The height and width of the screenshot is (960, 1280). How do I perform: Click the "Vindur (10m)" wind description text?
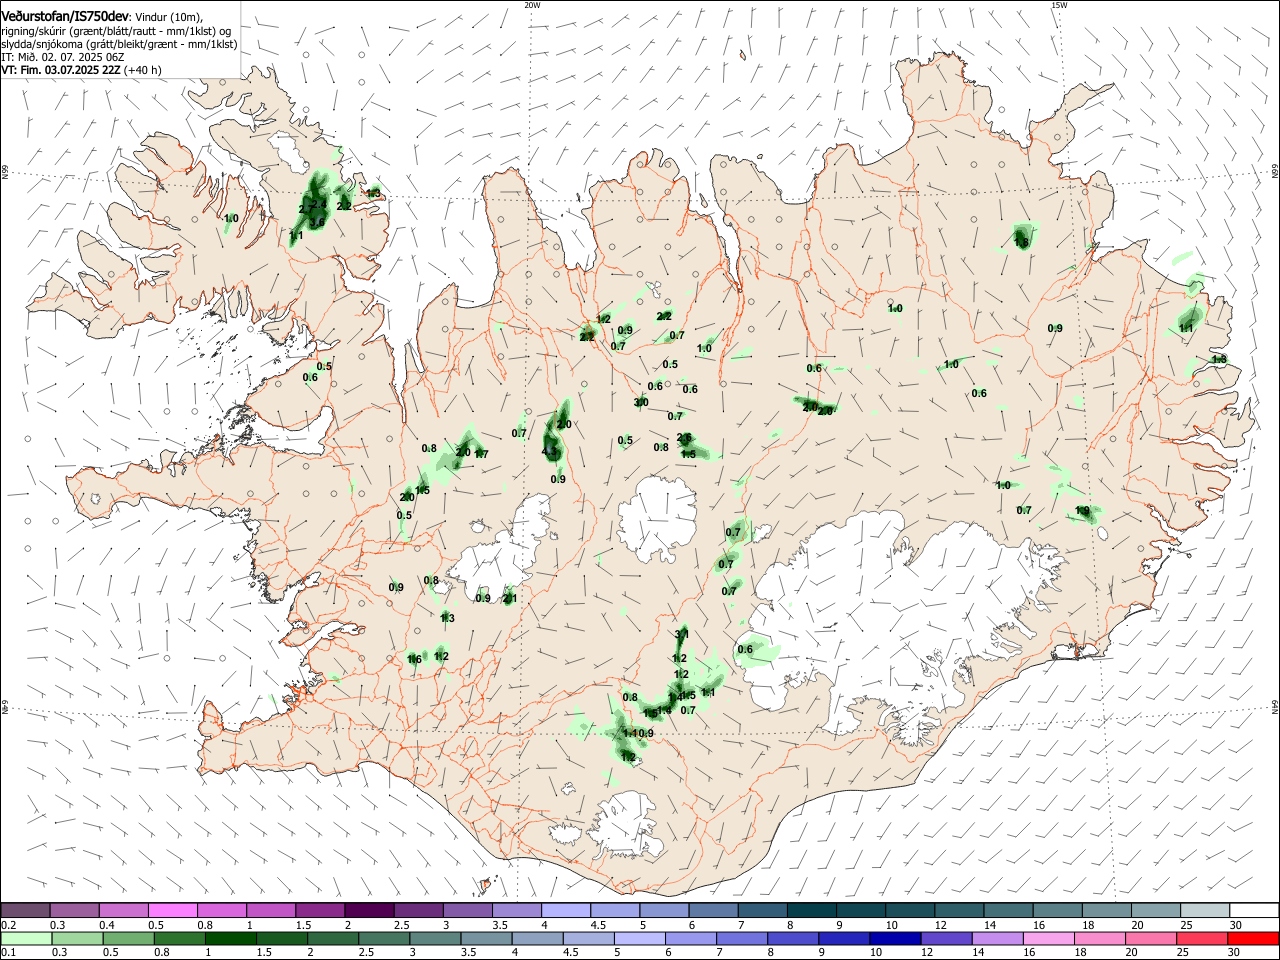click(169, 17)
